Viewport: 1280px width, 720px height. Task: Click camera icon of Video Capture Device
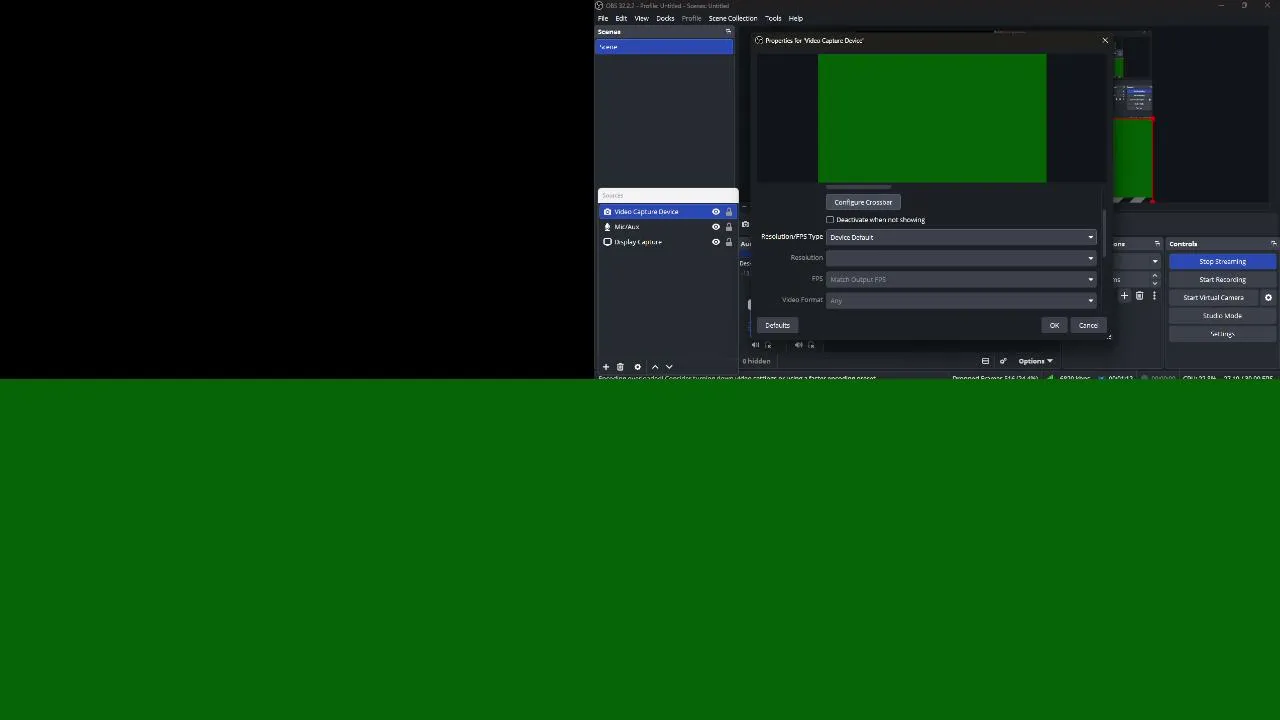[x=607, y=212]
